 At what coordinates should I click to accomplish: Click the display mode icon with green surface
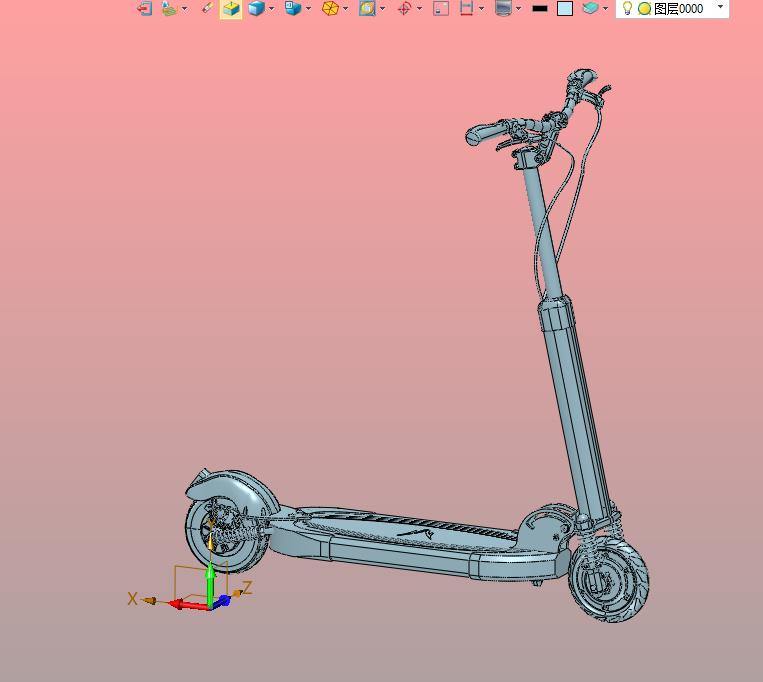tap(169, 8)
